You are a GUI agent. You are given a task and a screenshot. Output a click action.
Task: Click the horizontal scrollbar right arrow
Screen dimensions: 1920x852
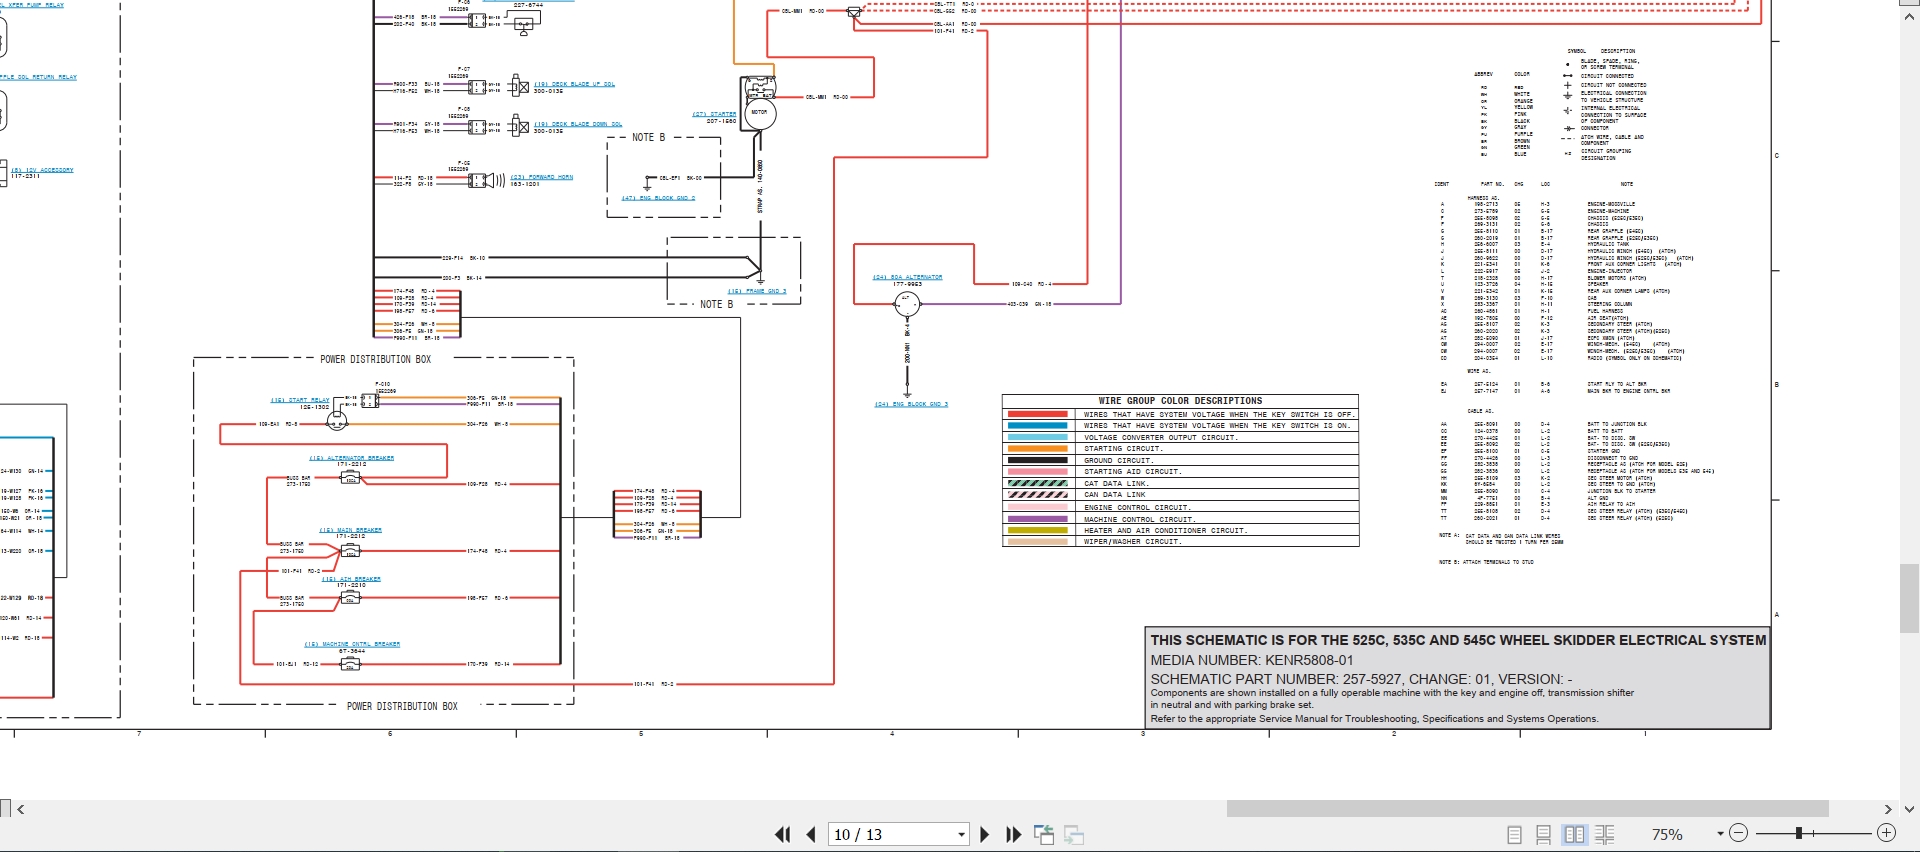click(1888, 809)
